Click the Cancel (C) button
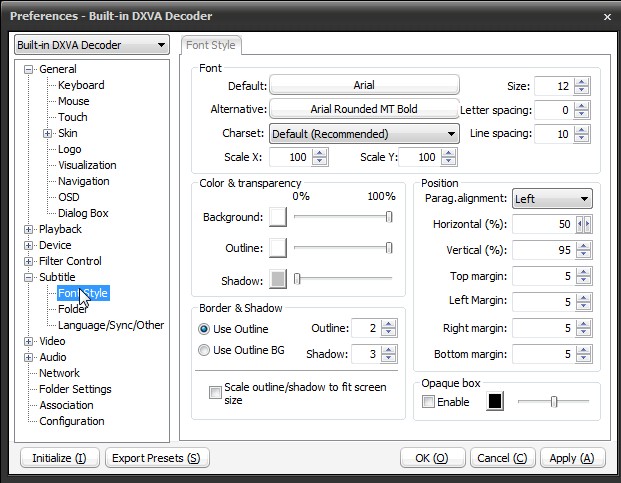The width and height of the screenshot is (621, 483). [x=502, y=458]
